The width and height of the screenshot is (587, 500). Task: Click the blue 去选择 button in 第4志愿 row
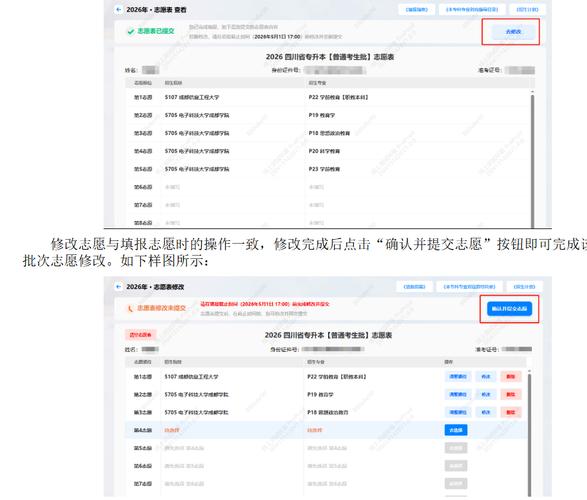[x=456, y=430]
